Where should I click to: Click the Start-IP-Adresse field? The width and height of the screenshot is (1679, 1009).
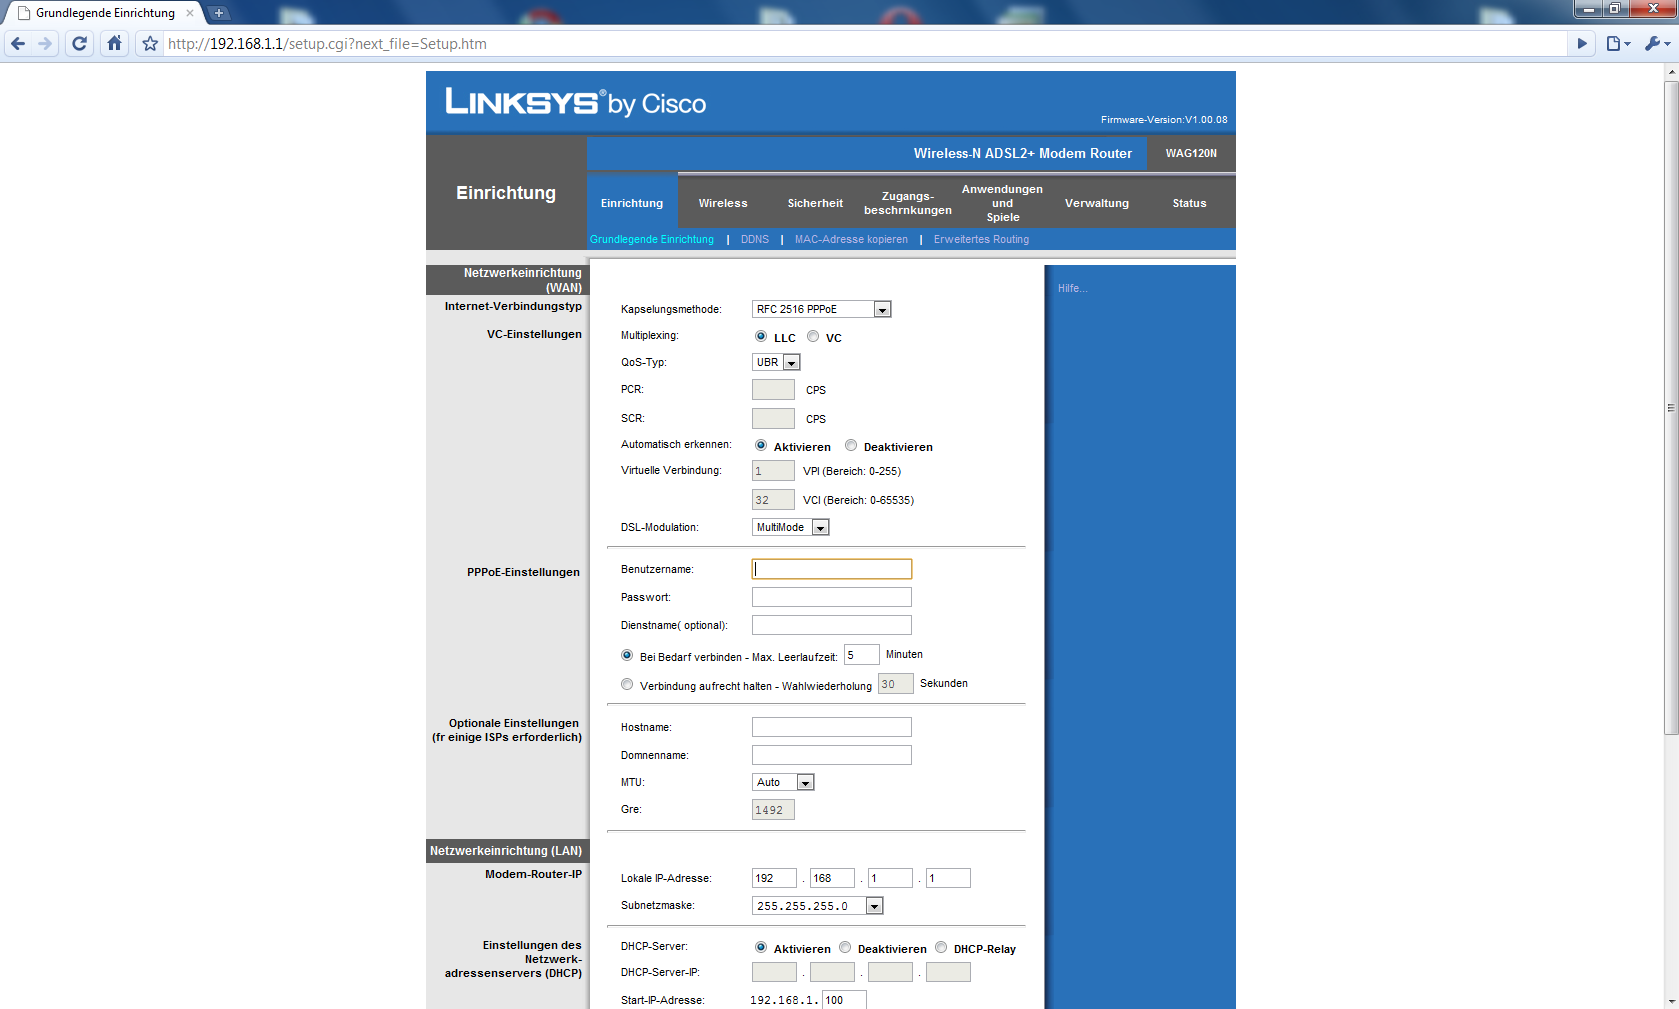844,1000
